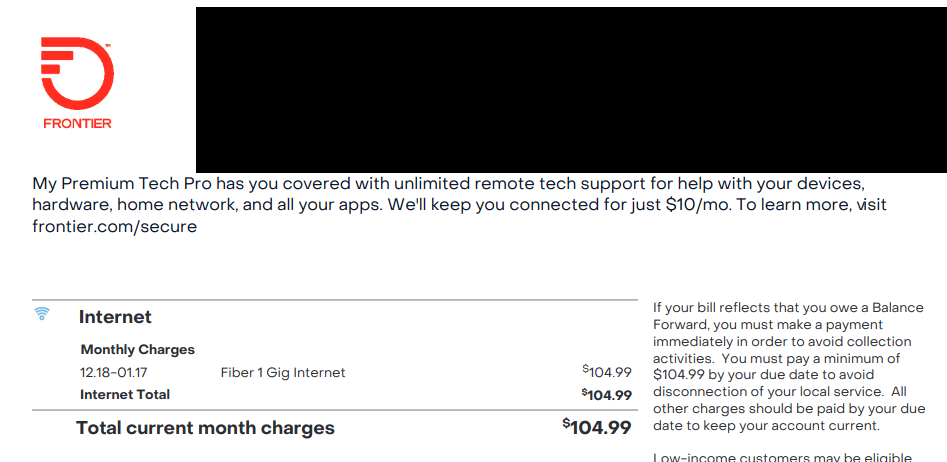The image size is (947, 462).
Task: Click the Balance Forward notice paragraph
Action: (x=789, y=367)
